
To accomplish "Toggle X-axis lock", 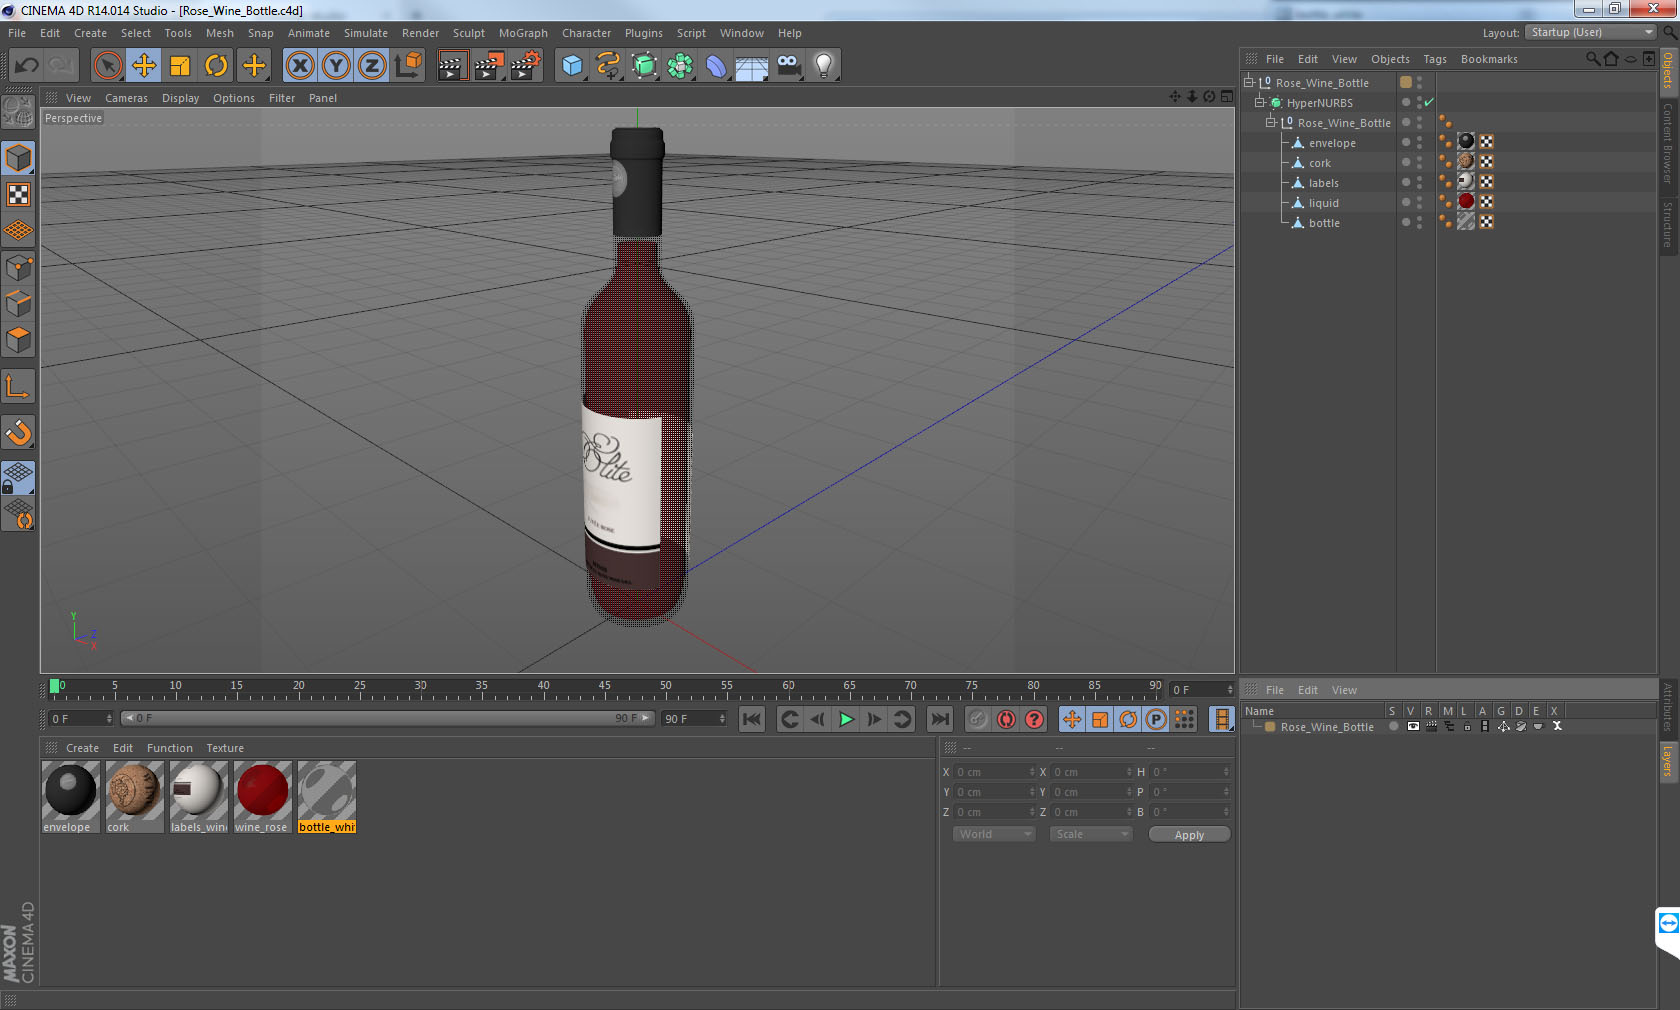I will [x=299, y=66].
